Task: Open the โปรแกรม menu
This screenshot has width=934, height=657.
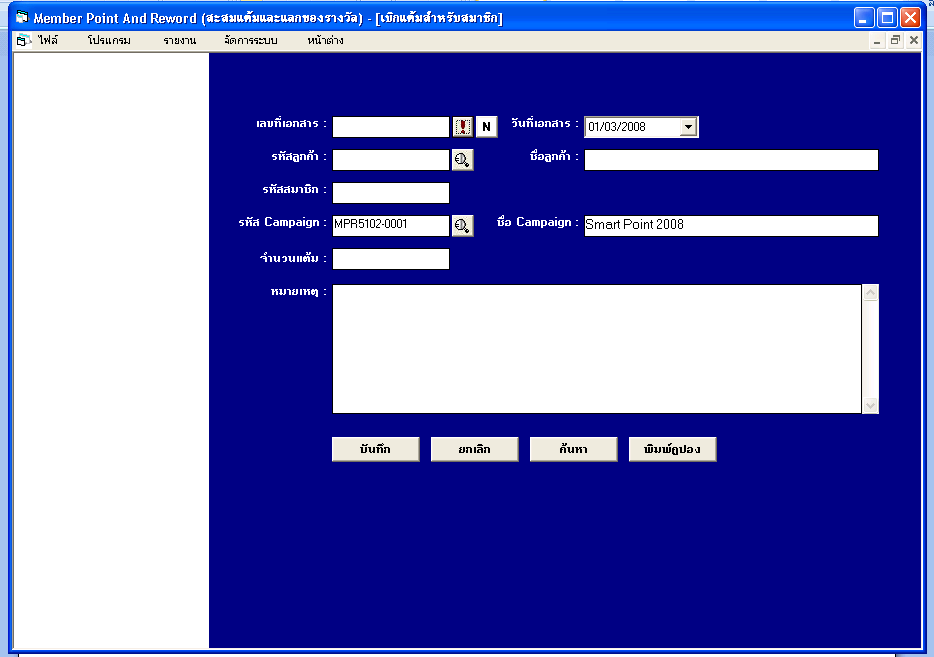Action: coord(109,41)
